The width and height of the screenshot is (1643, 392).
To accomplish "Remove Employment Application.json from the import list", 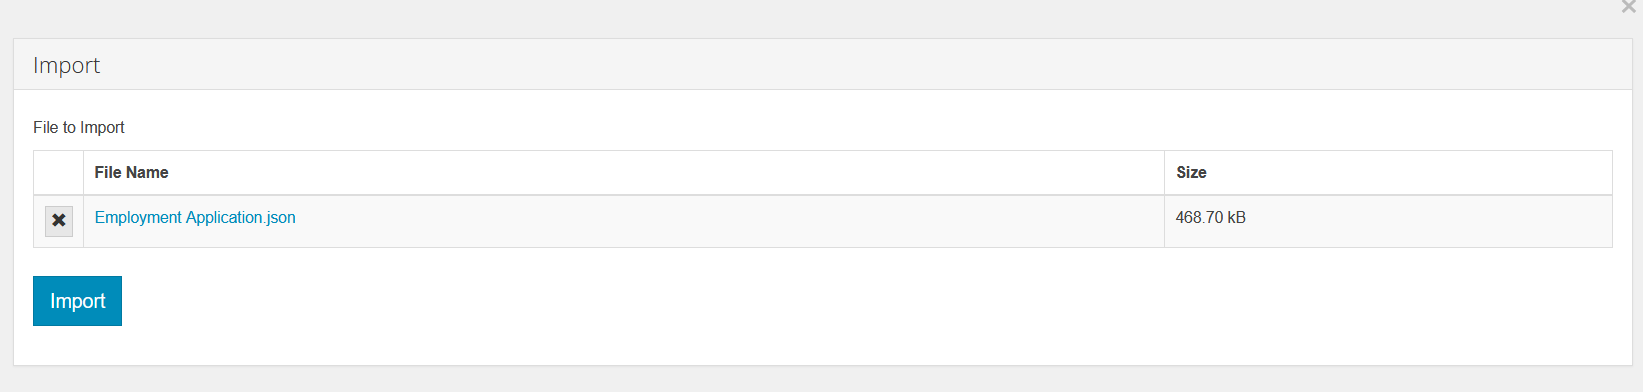I will click(59, 221).
